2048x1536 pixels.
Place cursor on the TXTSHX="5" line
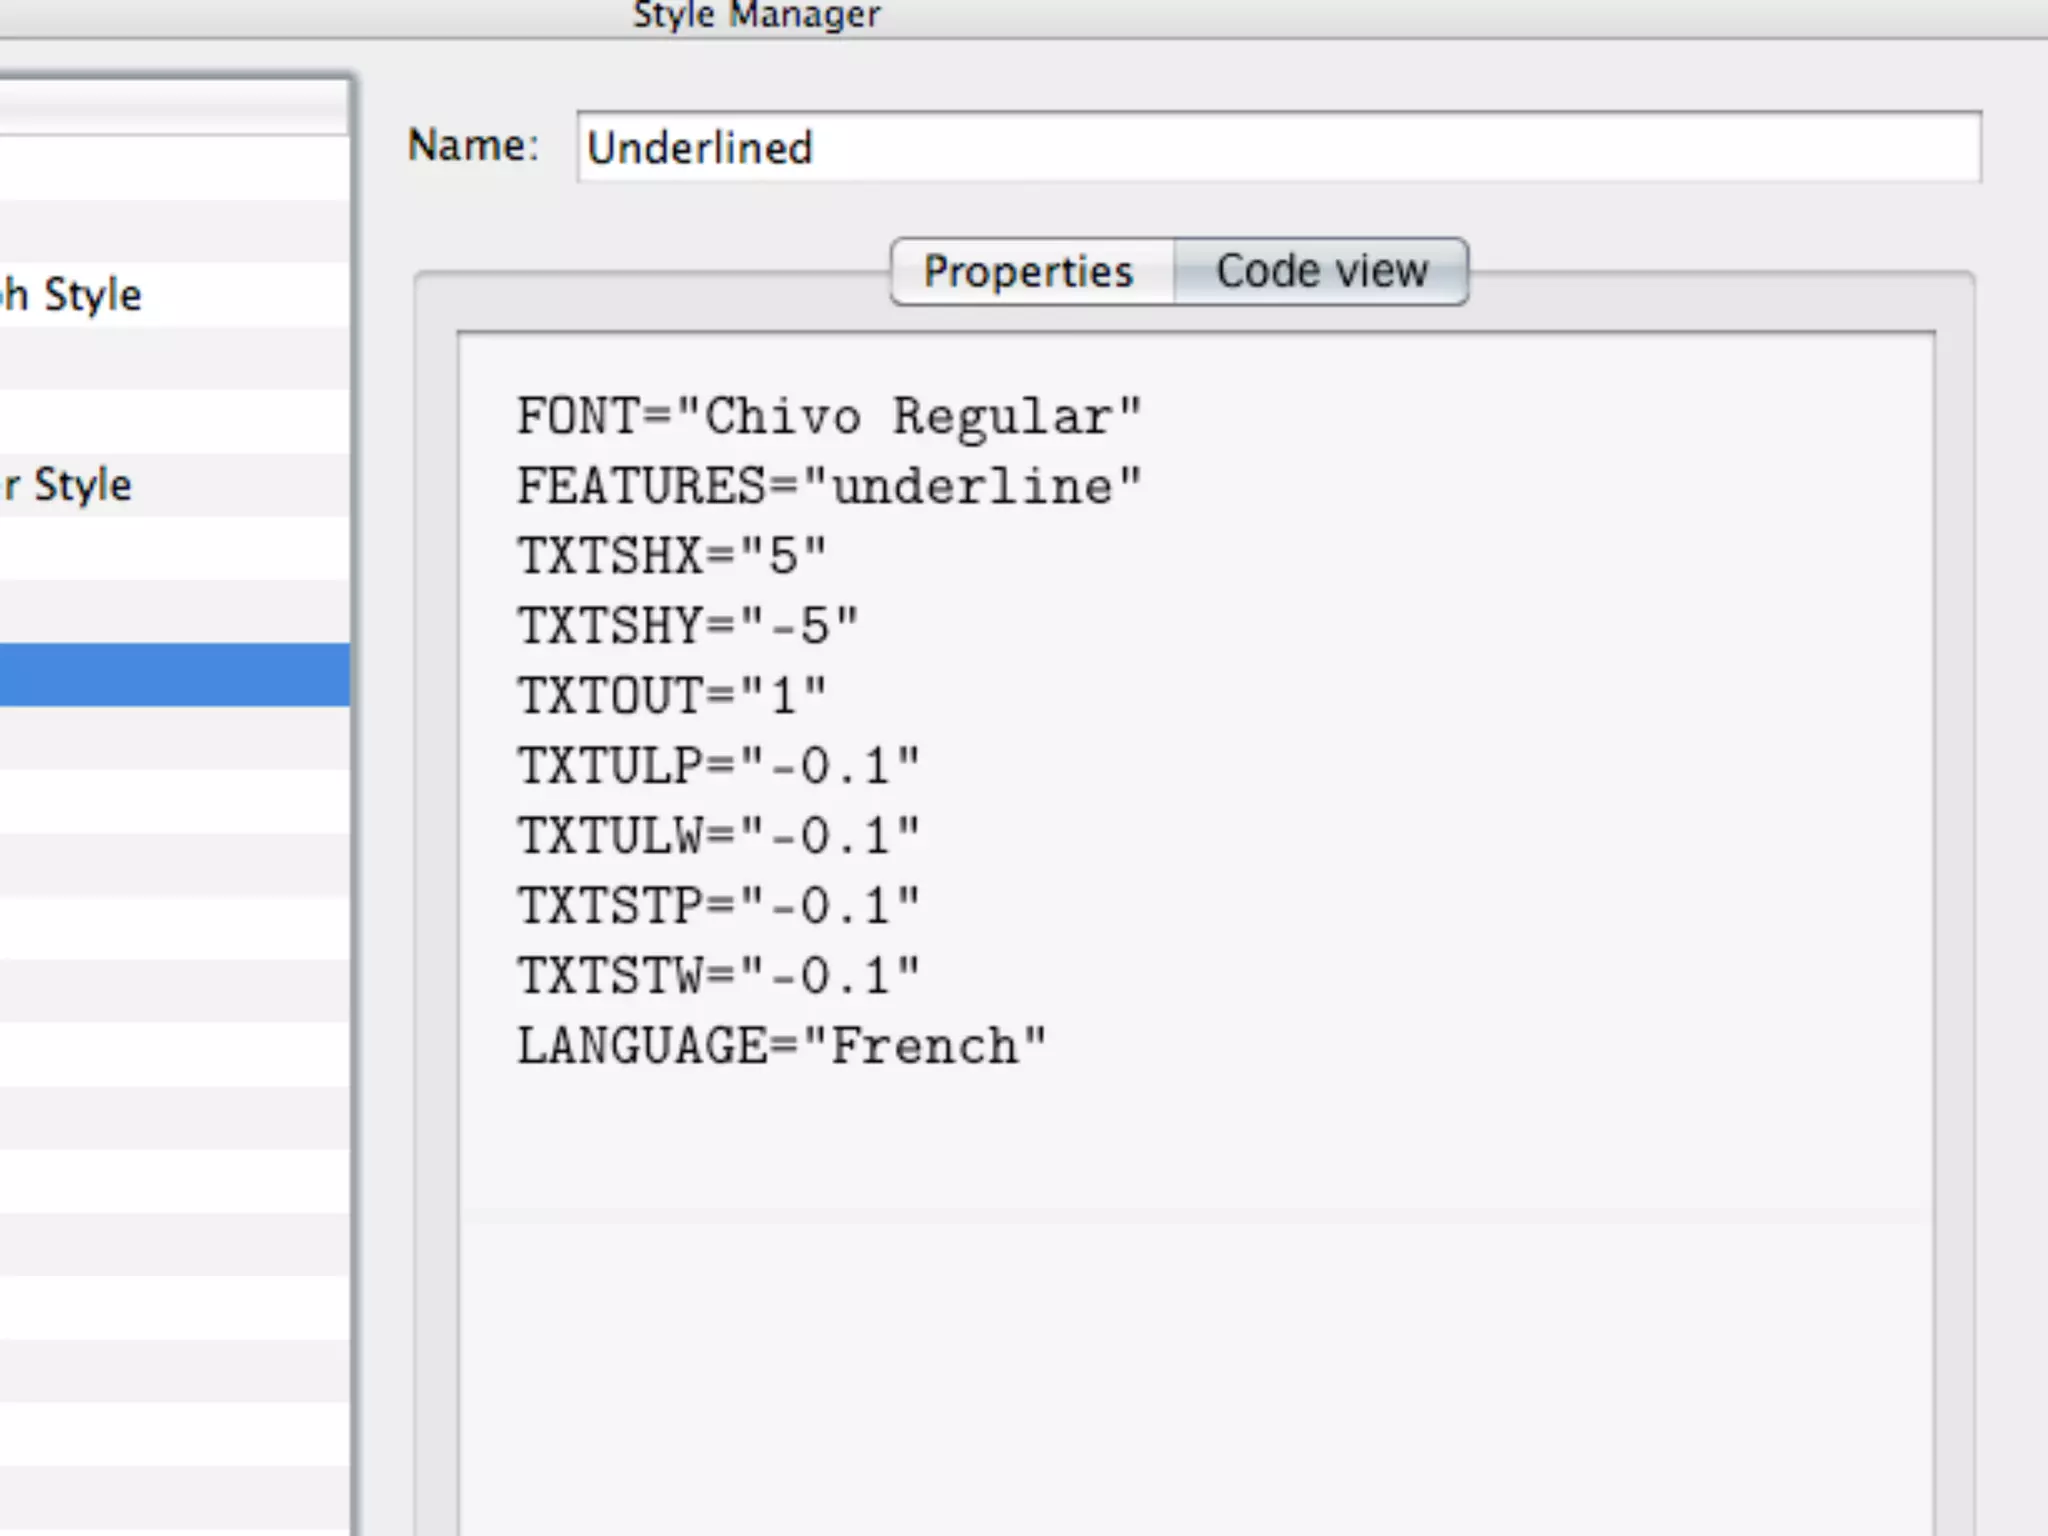point(671,556)
